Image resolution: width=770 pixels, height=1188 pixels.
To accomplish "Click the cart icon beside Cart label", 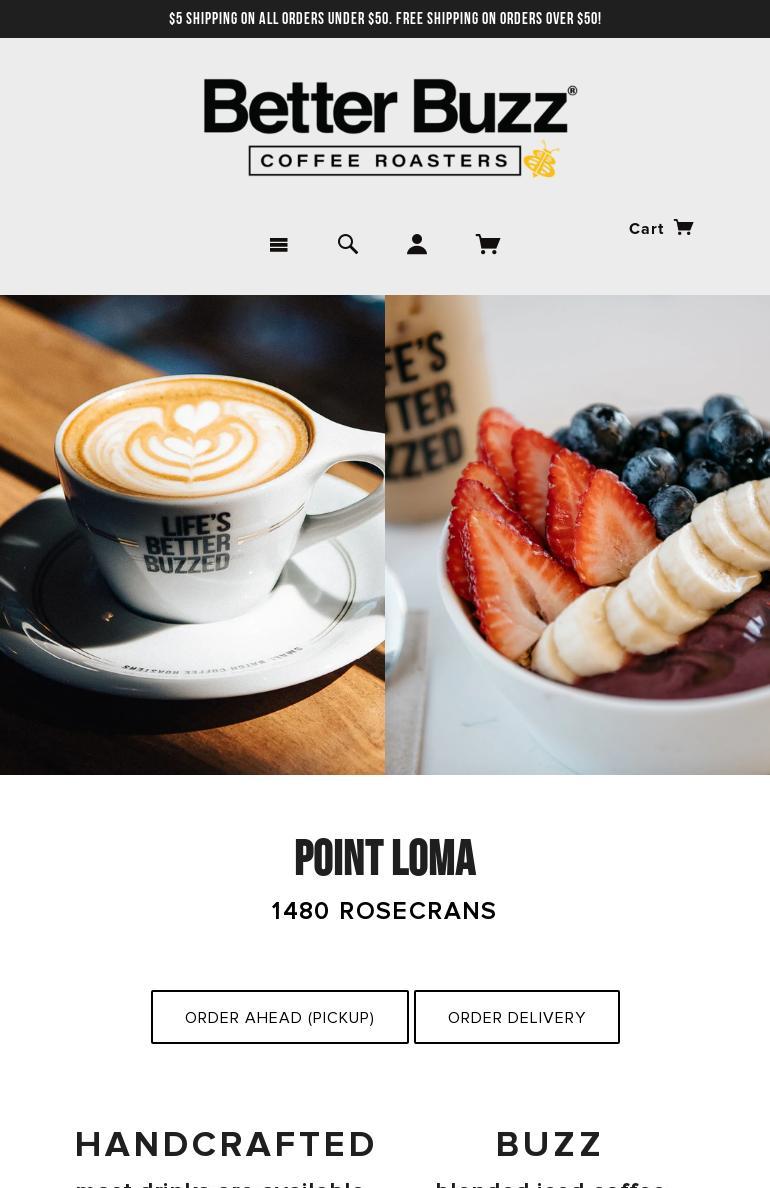I will coord(684,227).
